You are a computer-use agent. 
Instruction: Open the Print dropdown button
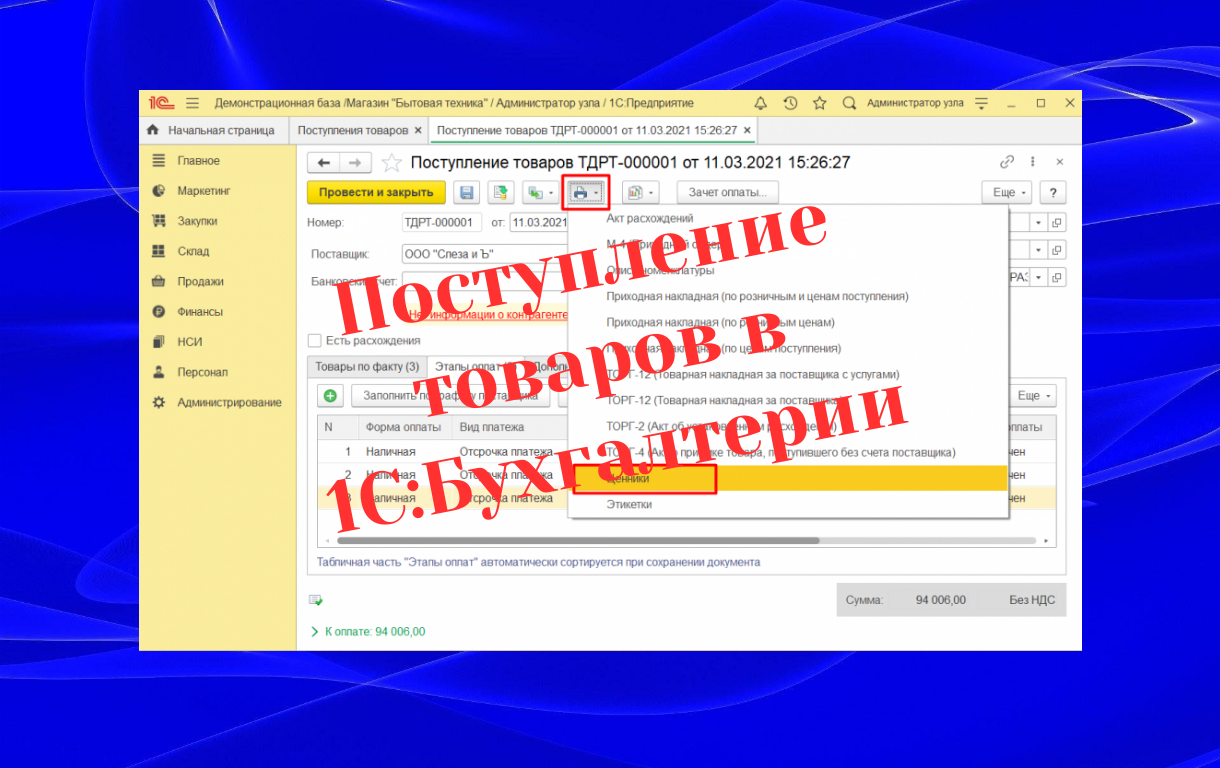point(586,192)
